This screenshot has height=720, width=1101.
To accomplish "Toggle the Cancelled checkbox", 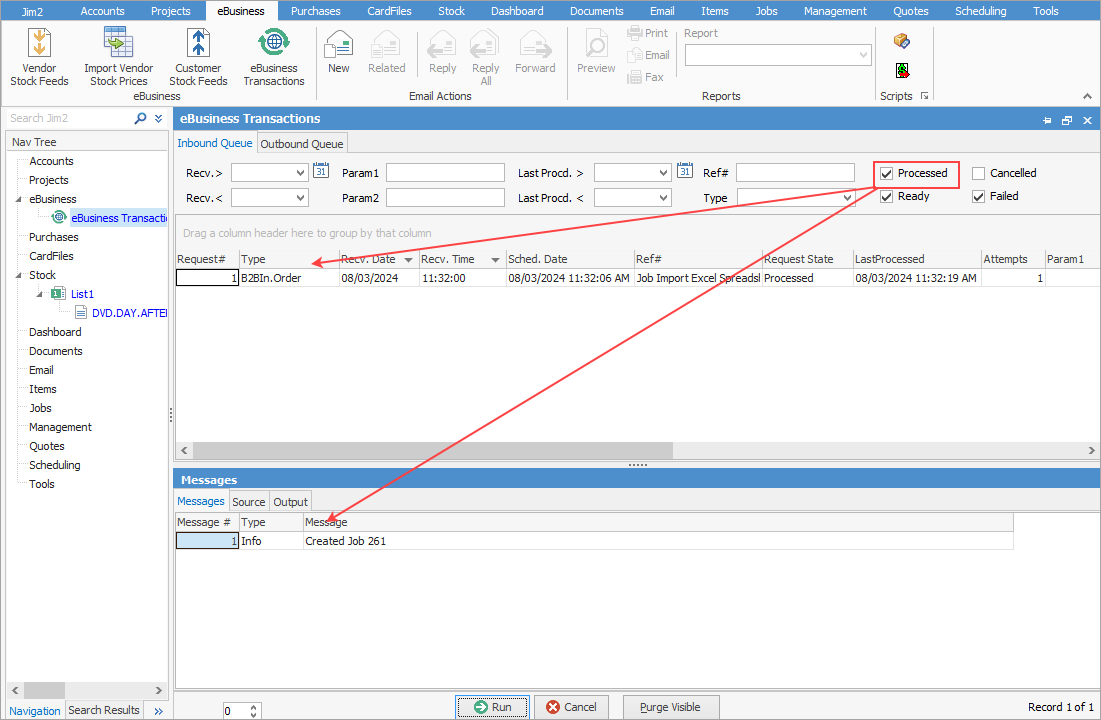I will pyautogui.click(x=979, y=174).
